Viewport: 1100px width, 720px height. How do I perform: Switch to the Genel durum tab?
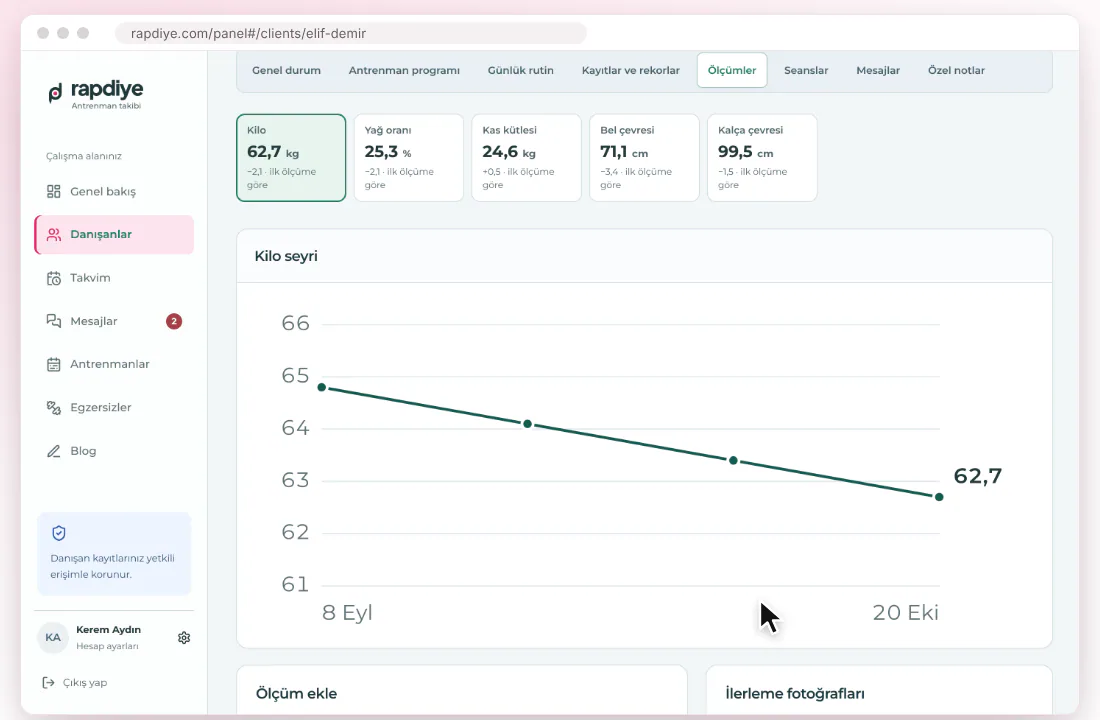click(286, 70)
